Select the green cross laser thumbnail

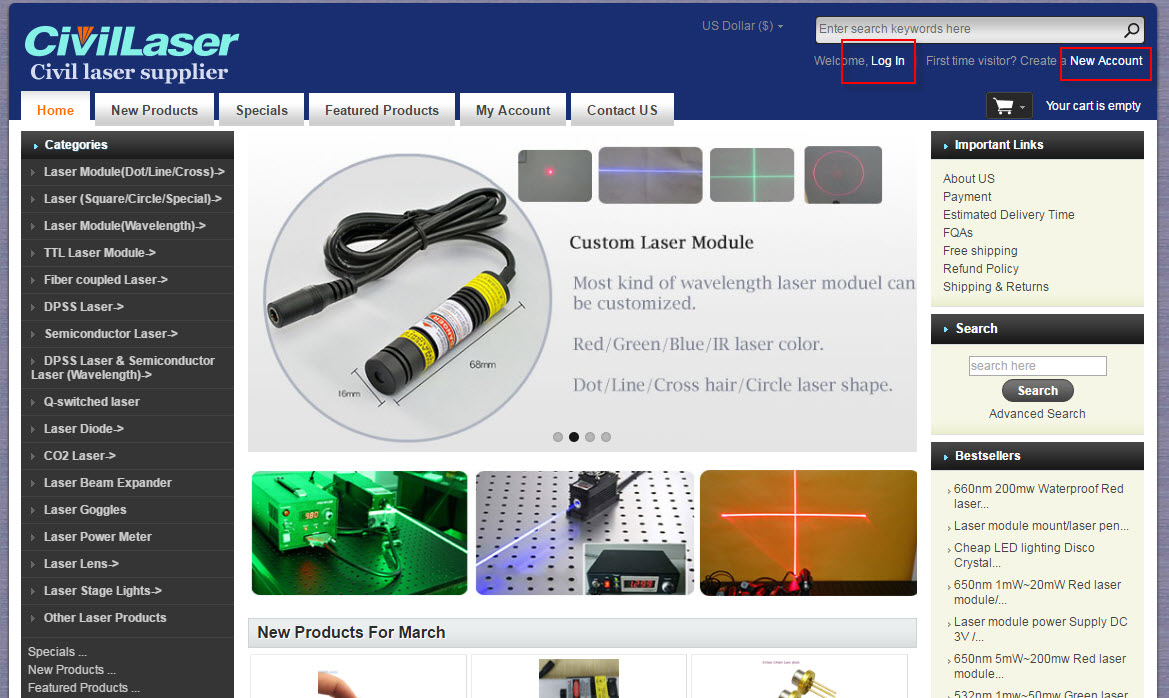(x=751, y=175)
